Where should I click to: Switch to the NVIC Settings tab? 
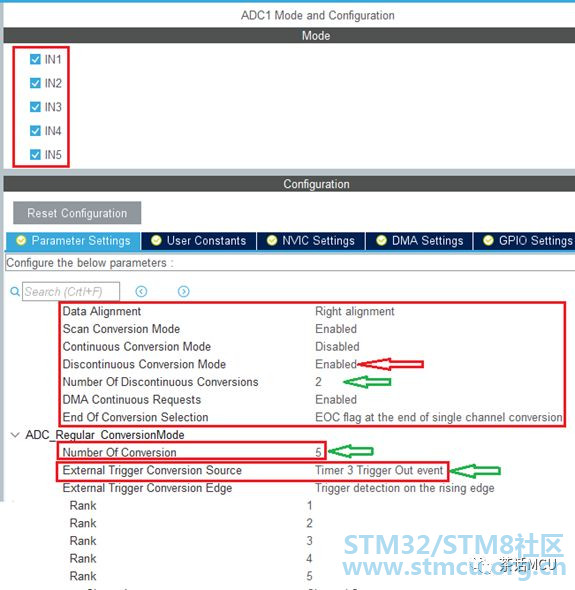coord(311,241)
